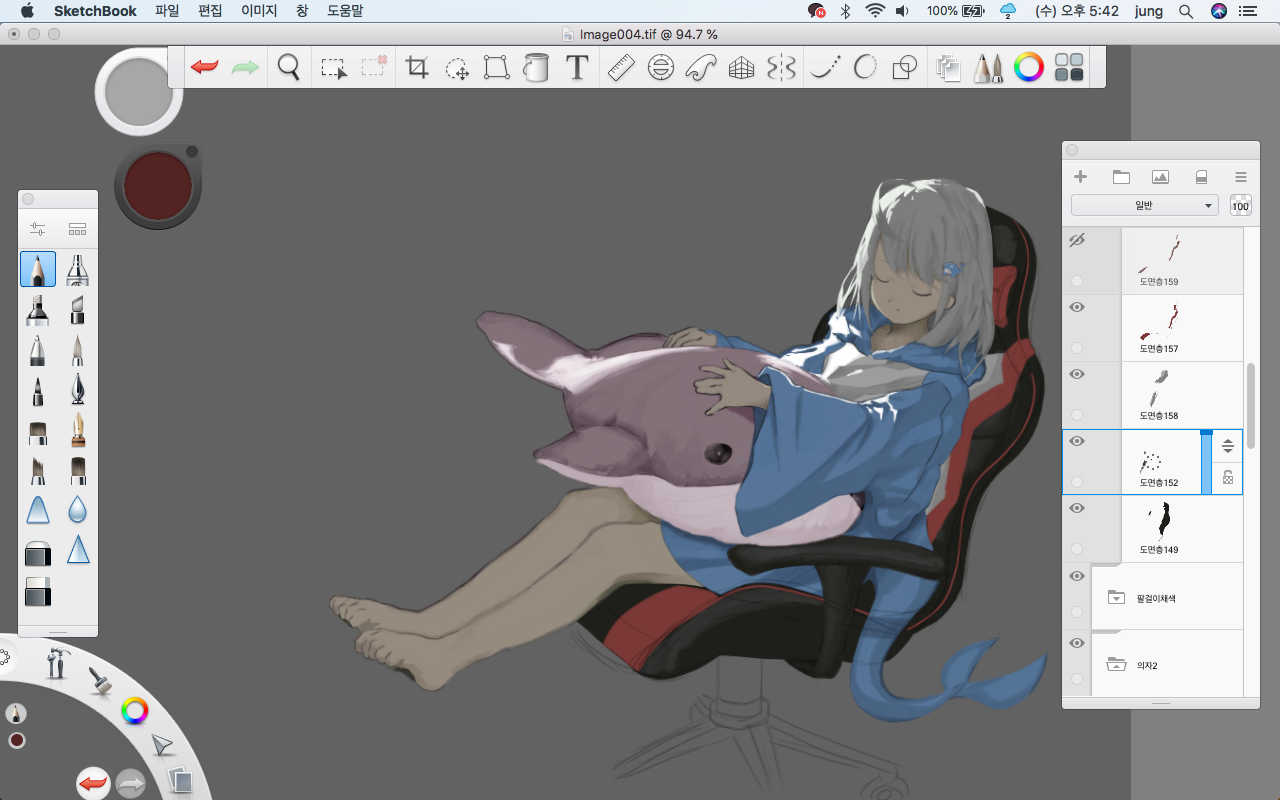The width and height of the screenshot is (1280, 800).
Task: Create a new layer group folder
Action: click(1121, 177)
